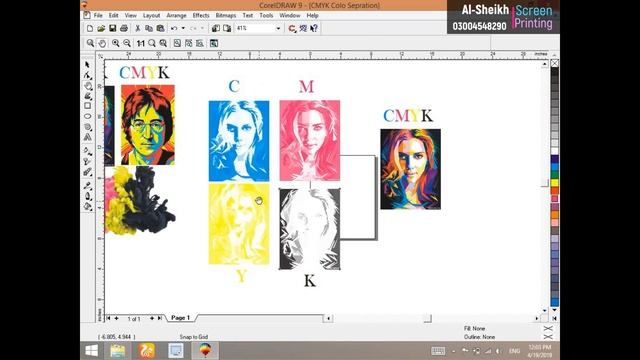Select the Rectangle tool
Image resolution: width=640 pixels, height=360 pixels.
pos(88,106)
